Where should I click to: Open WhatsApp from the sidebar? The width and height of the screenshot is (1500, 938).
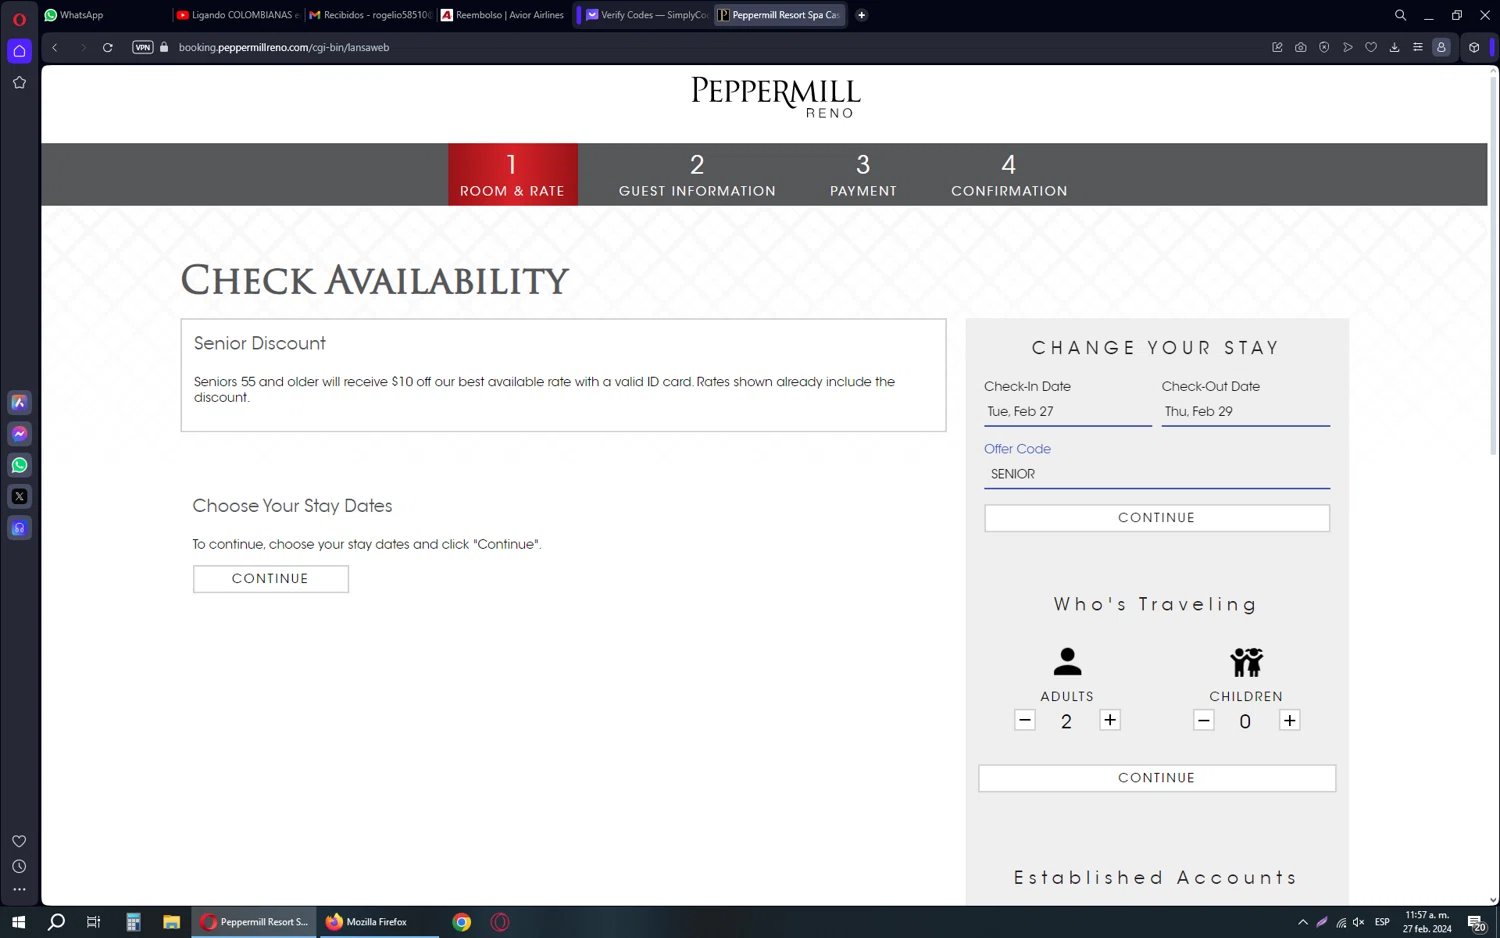19,465
